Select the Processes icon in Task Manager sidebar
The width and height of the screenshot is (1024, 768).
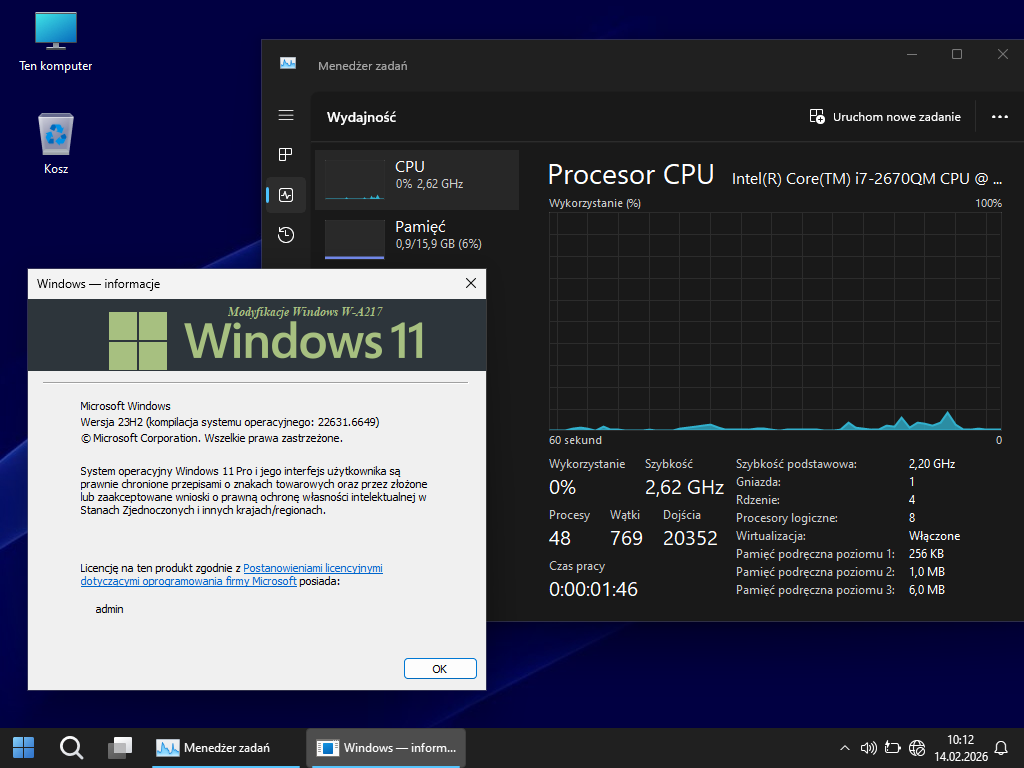point(286,155)
